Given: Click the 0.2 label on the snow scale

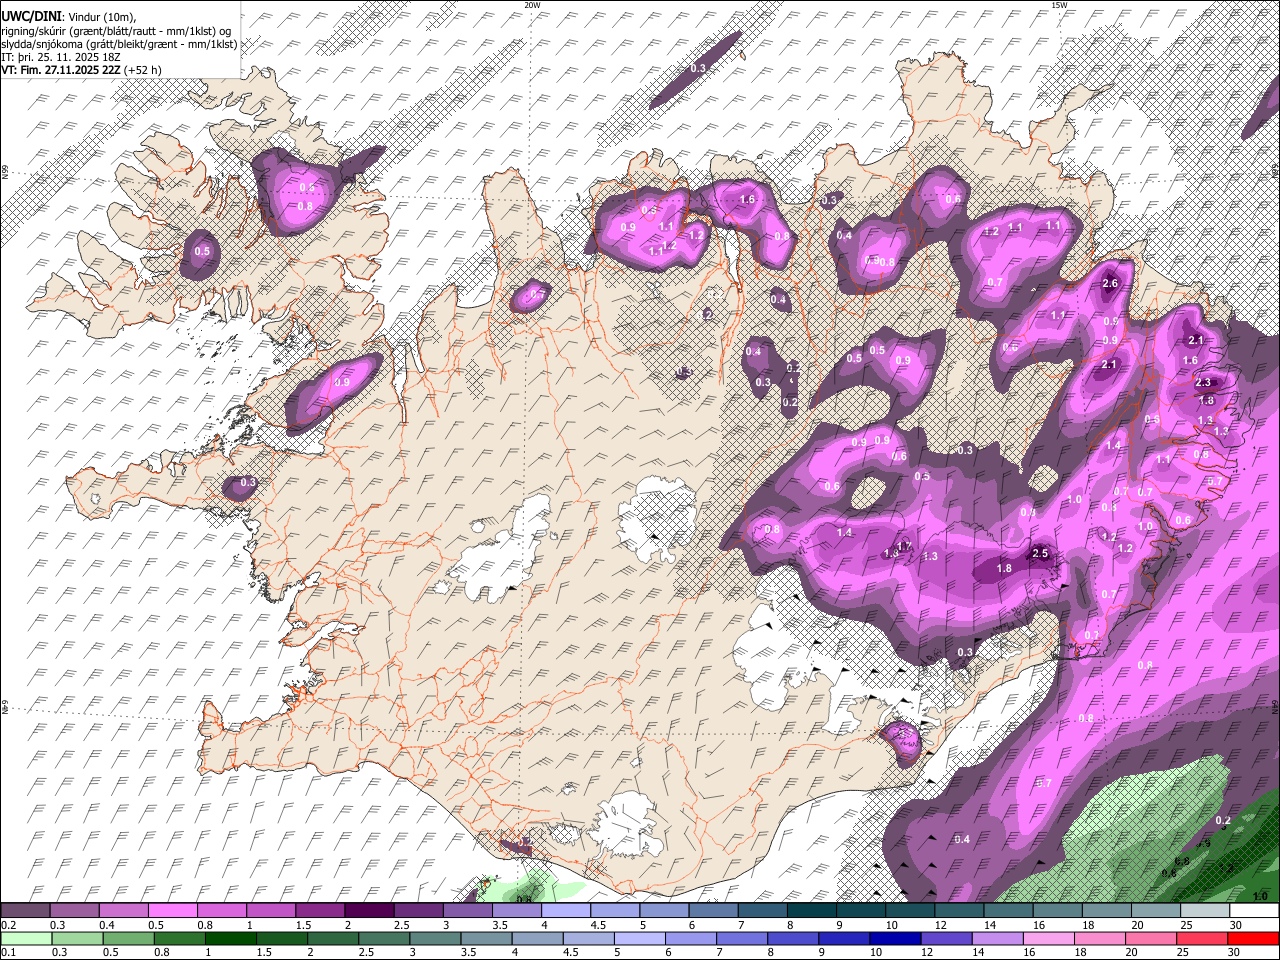Looking at the screenshot, I should click(8, 925).
